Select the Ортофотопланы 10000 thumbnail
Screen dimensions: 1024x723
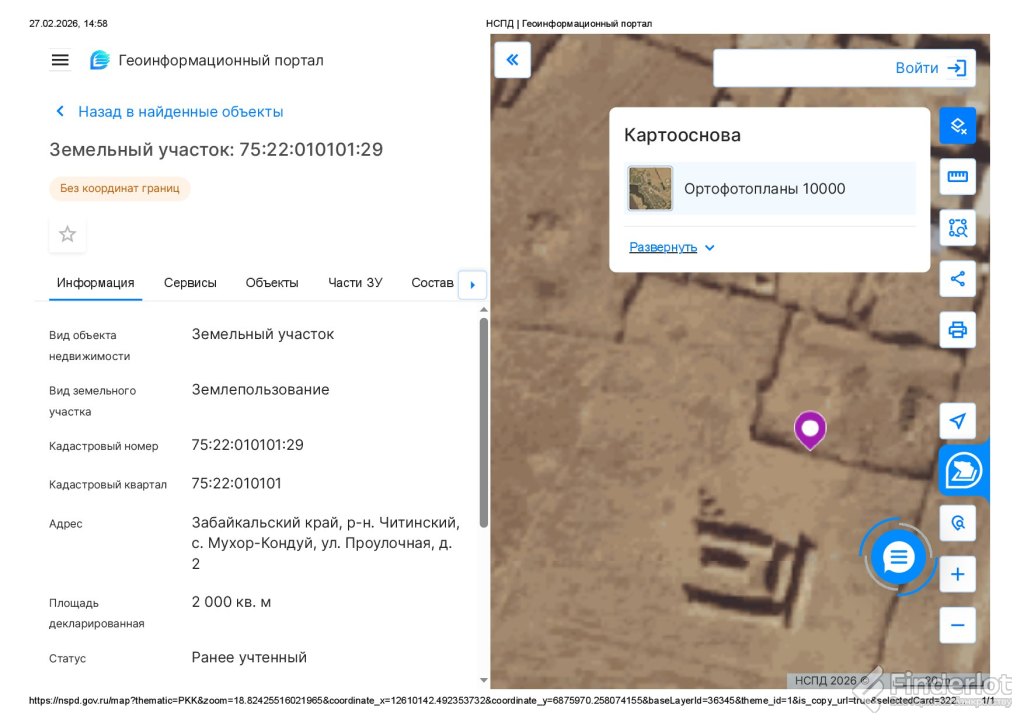pos(650,188)
